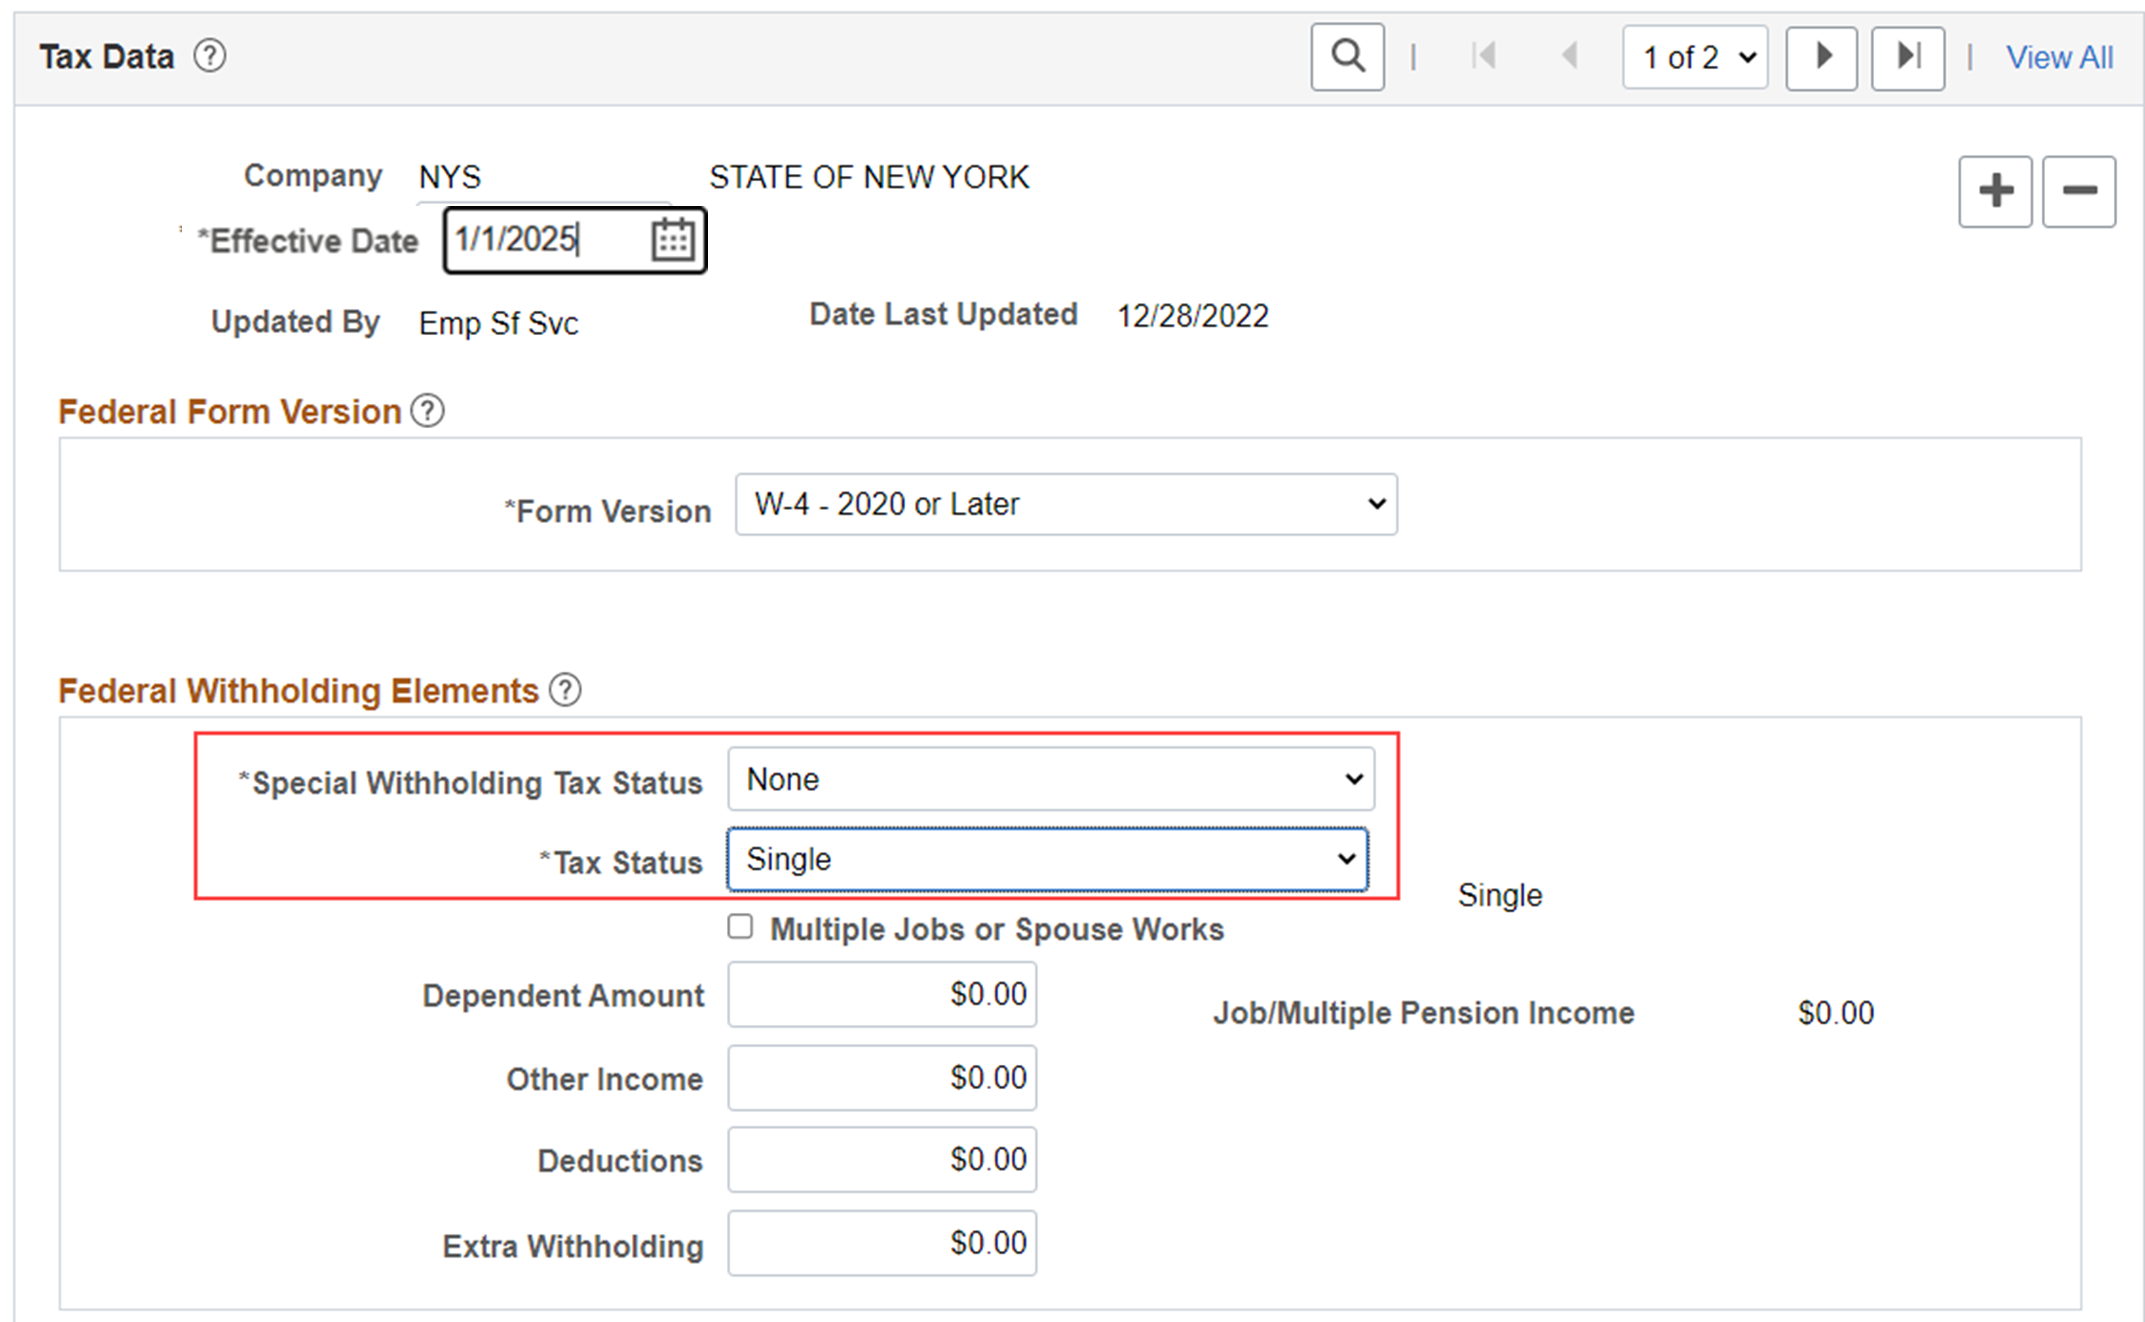Edit the Dependent Amount field
2145x1322 pixels.
pyautogui.click(x=882, y=994)
